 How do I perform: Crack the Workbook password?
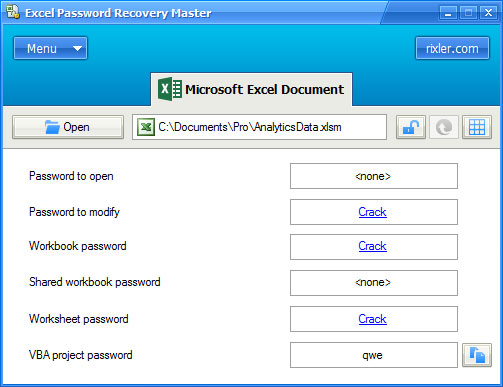click(372, 246)
